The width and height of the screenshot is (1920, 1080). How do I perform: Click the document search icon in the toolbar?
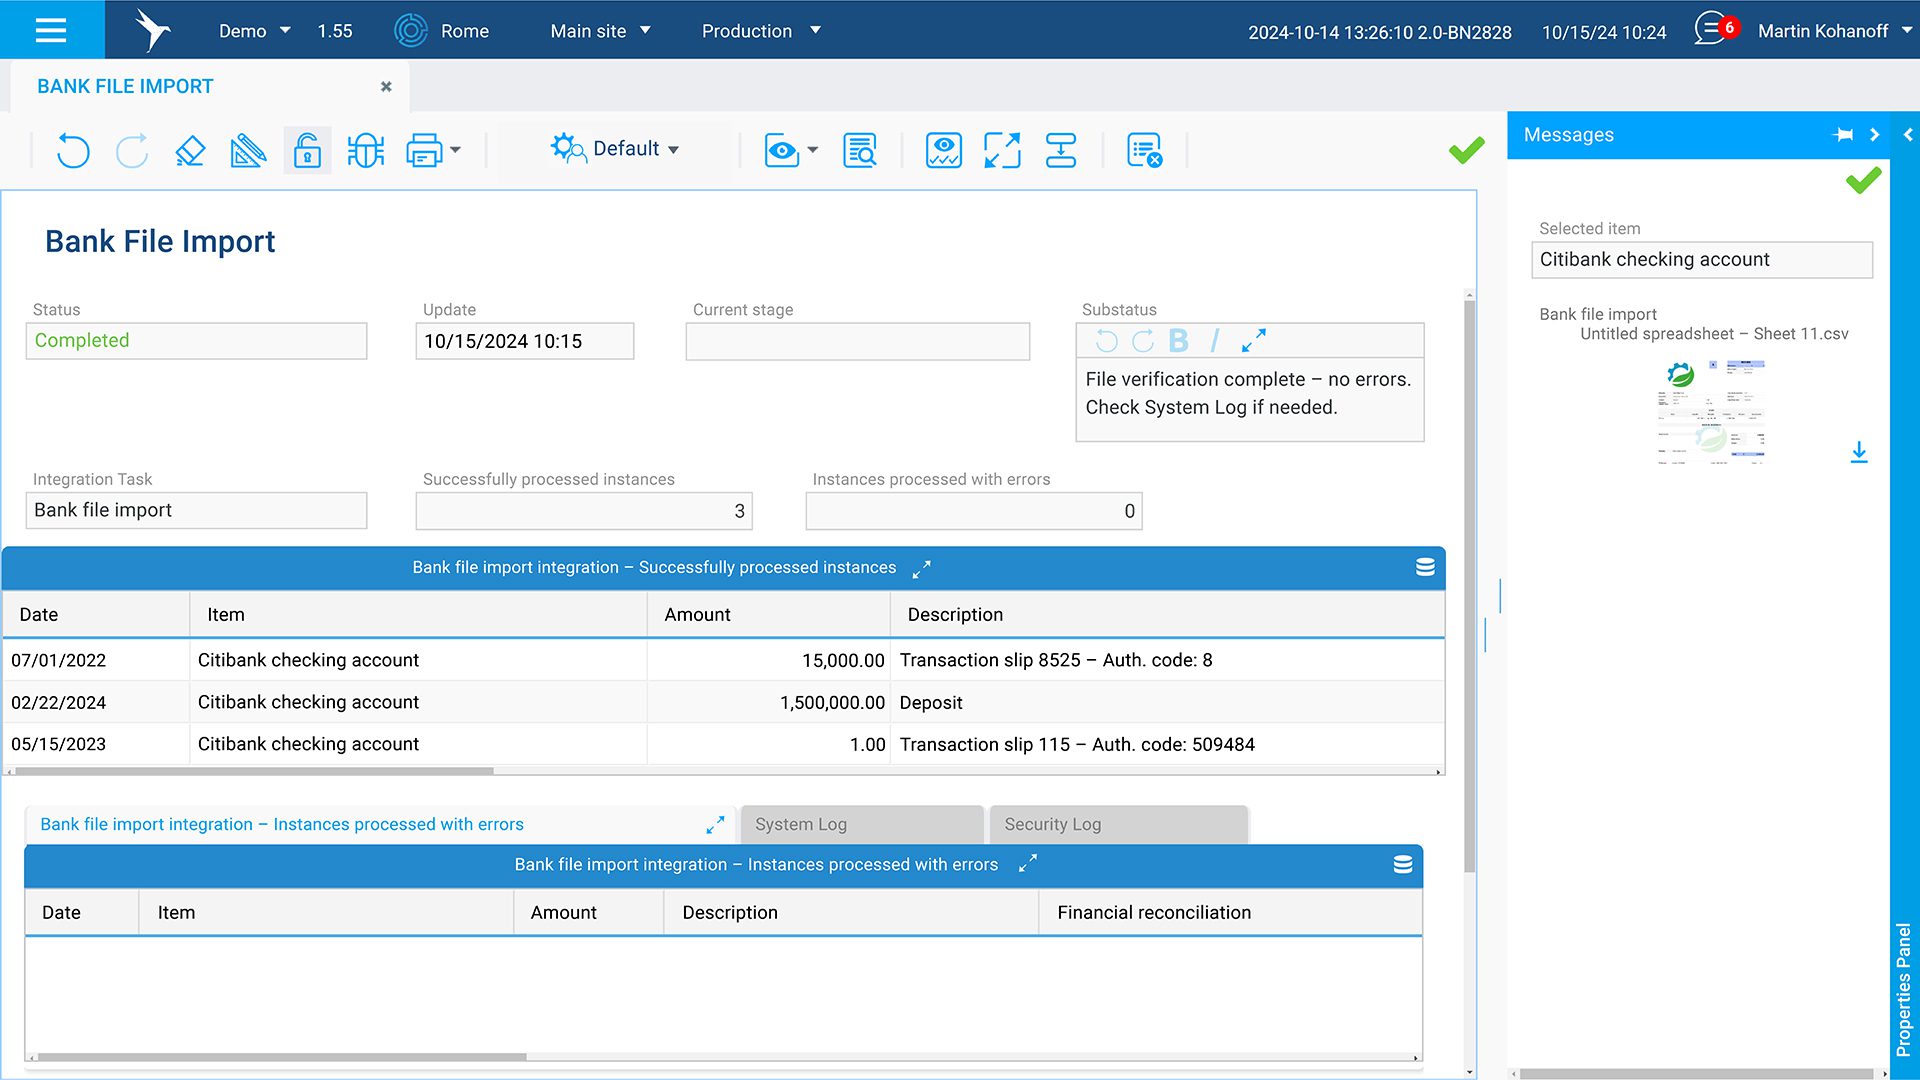(860, 151)
